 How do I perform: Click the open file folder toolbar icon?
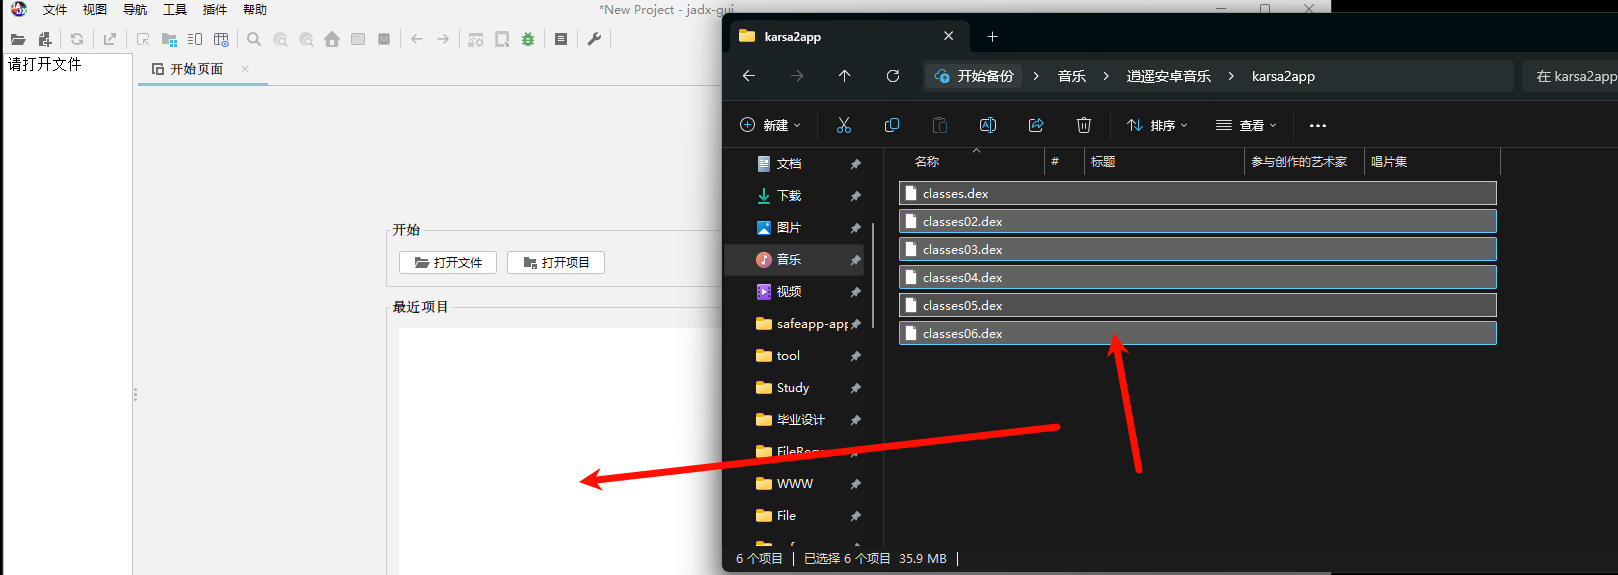coord(18,39)
